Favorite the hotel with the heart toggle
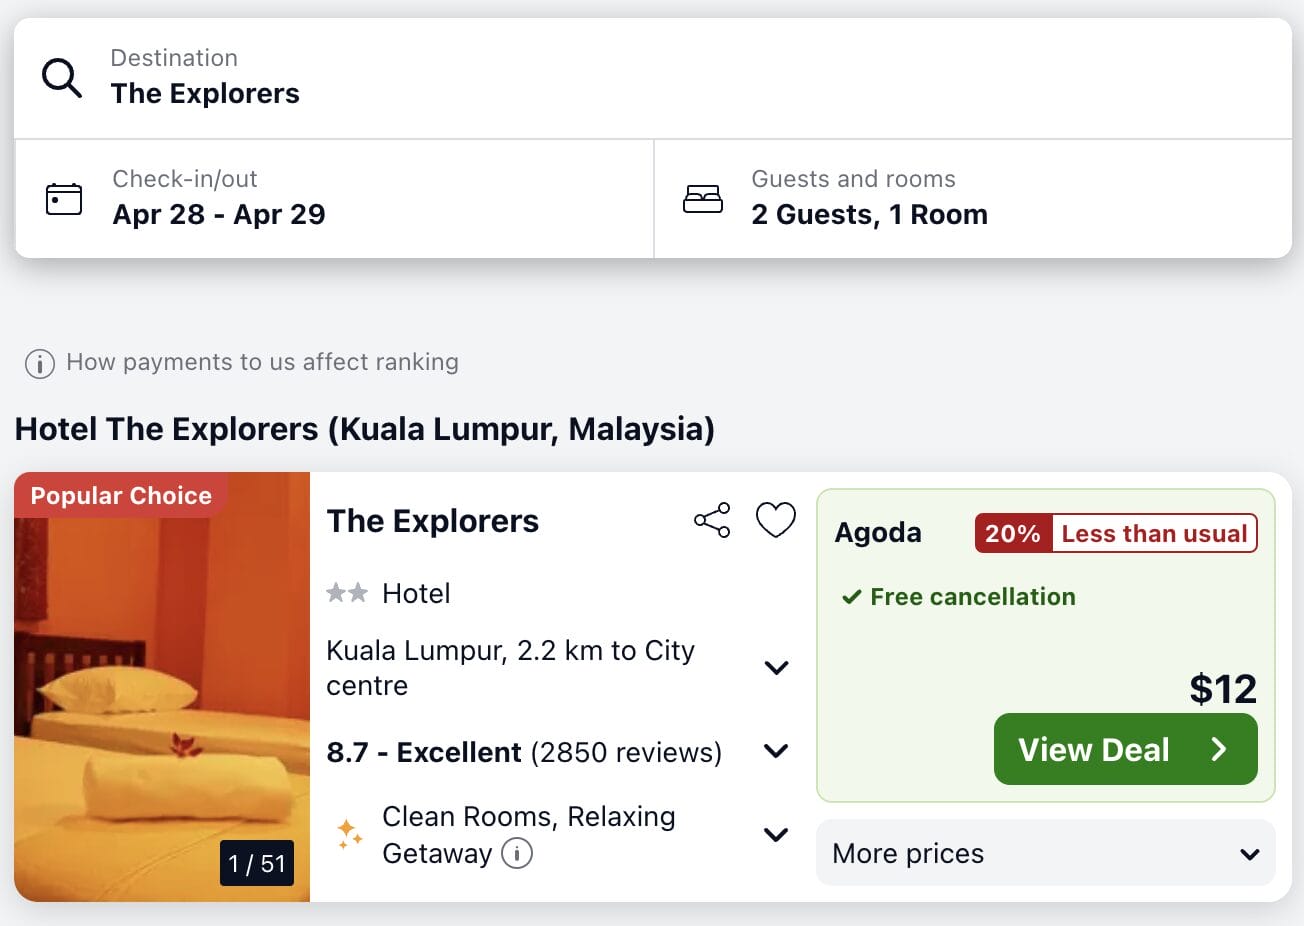The width and height of the screenshot is (1304, 926). 775,520
